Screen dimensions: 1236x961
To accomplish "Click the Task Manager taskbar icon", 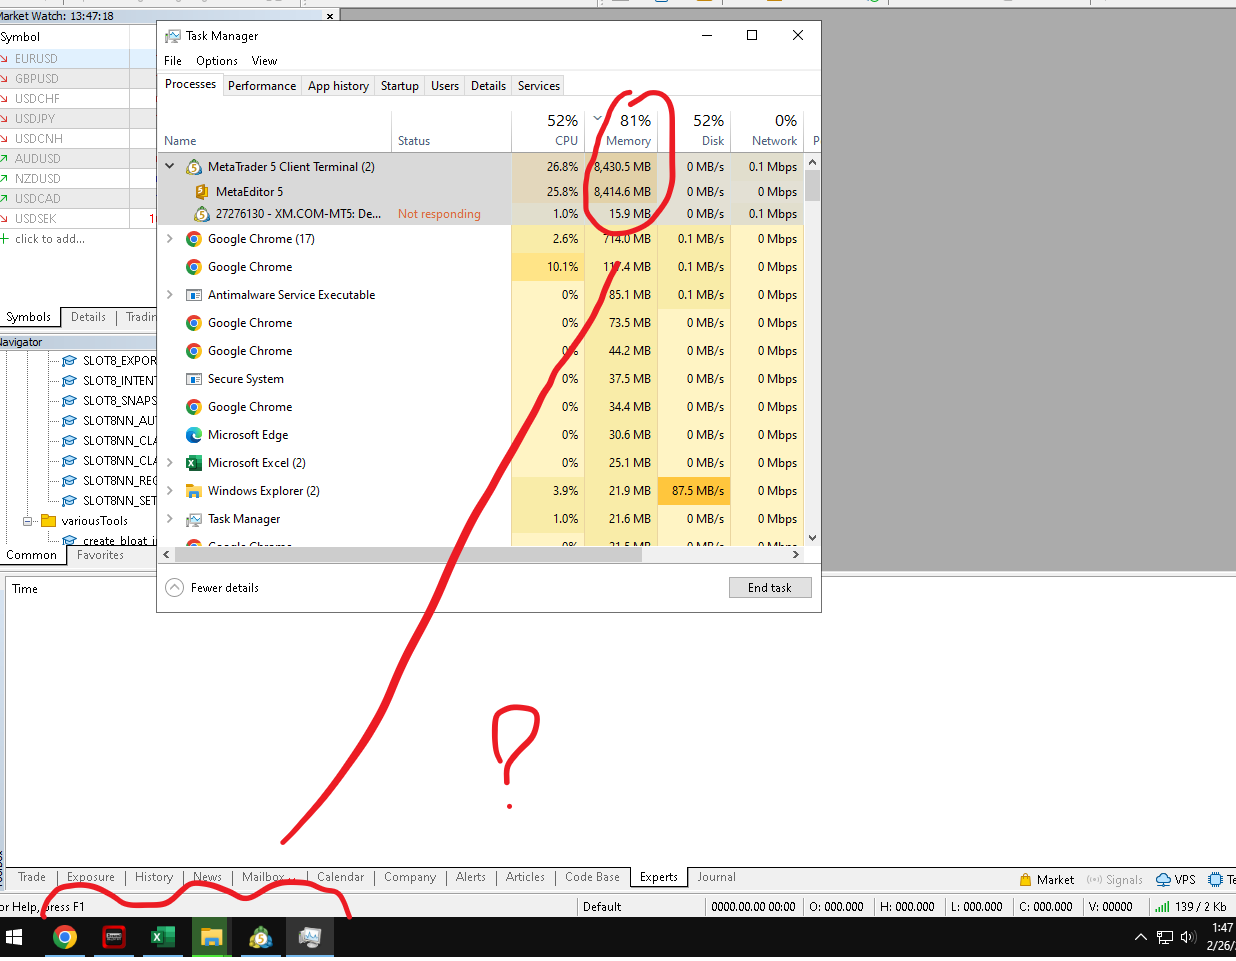I will [x=310, y=937].
